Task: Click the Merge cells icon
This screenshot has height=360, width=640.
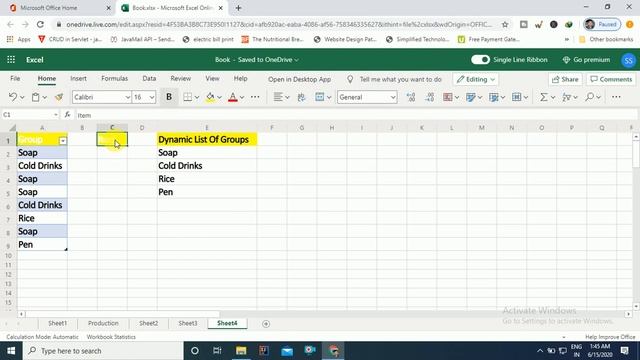Action: [x=320, y=97]
